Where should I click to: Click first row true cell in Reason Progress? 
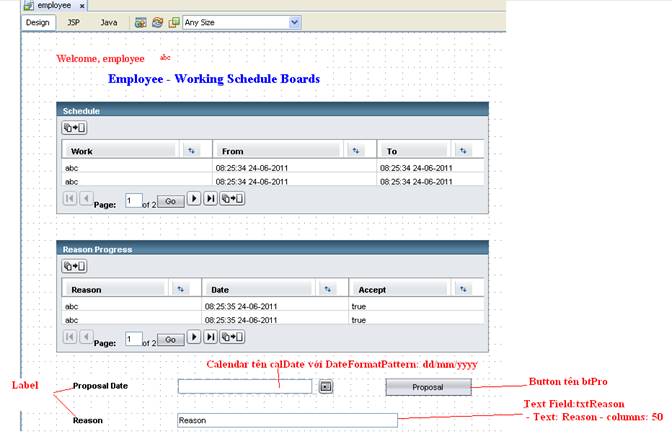coord(359,306)
